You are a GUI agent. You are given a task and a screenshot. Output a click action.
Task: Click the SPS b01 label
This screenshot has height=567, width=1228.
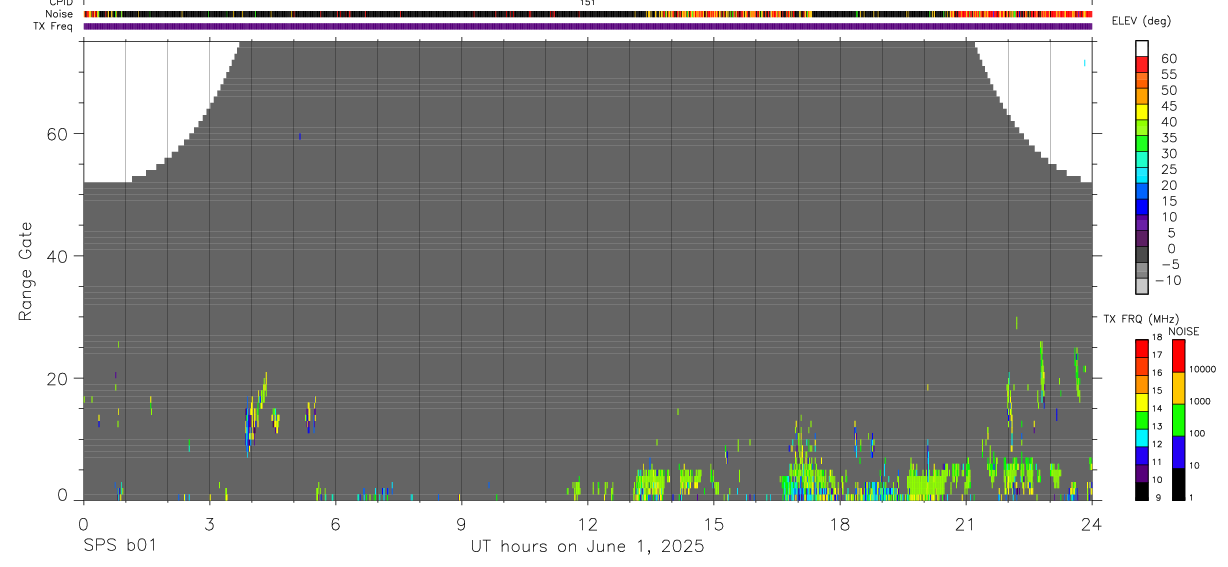[x=119, y=547]
